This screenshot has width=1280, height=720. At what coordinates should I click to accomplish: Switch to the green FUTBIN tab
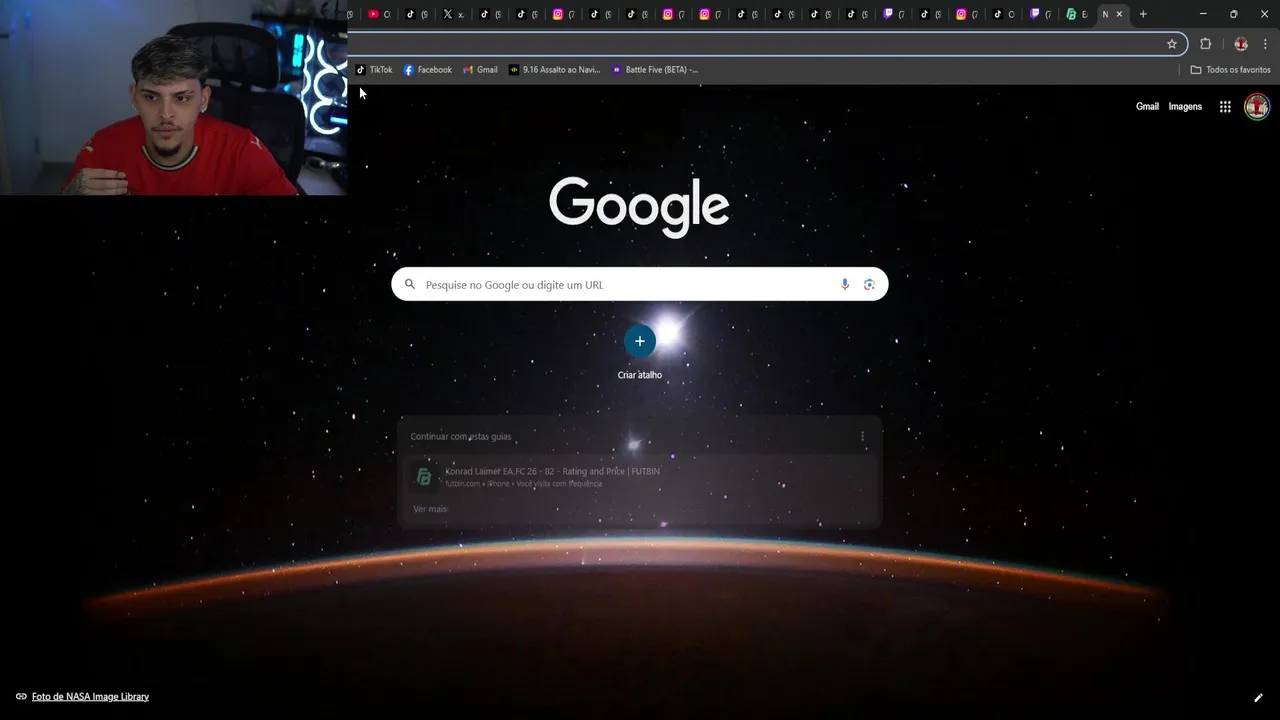coord(1076,14)
